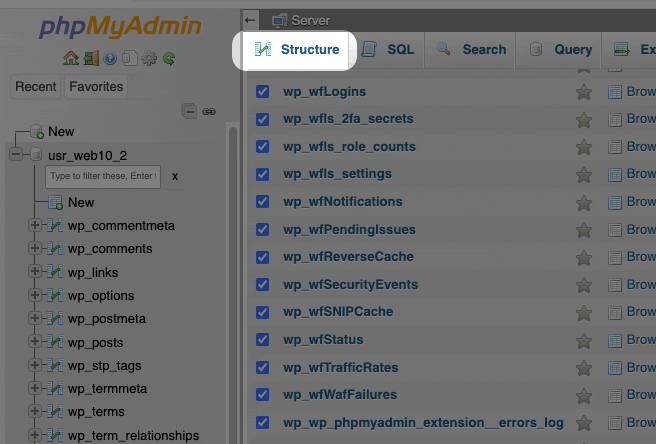The height and width of the screenshot is (444, 656).
Task: Click the table filter input field
Action: 103,176
